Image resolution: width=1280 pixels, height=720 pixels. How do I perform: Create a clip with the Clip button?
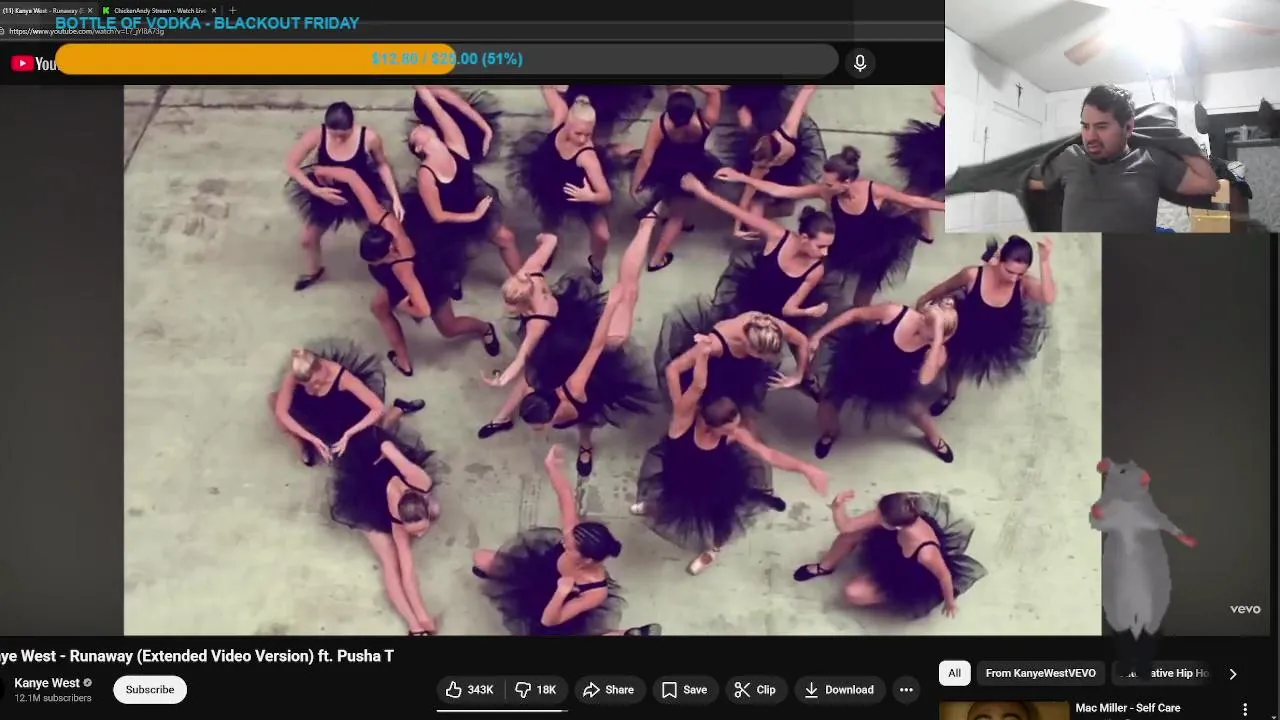pyautogui.click(x=755, y=690)
